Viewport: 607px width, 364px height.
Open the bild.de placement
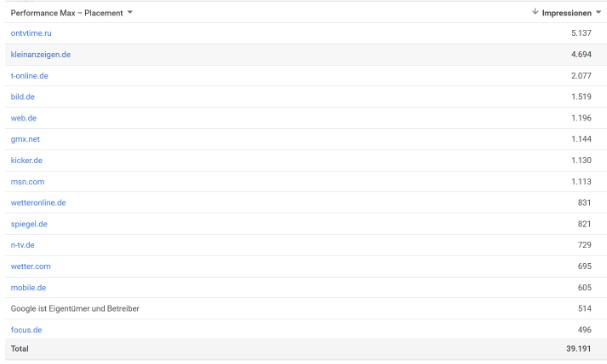pos(22,97)
